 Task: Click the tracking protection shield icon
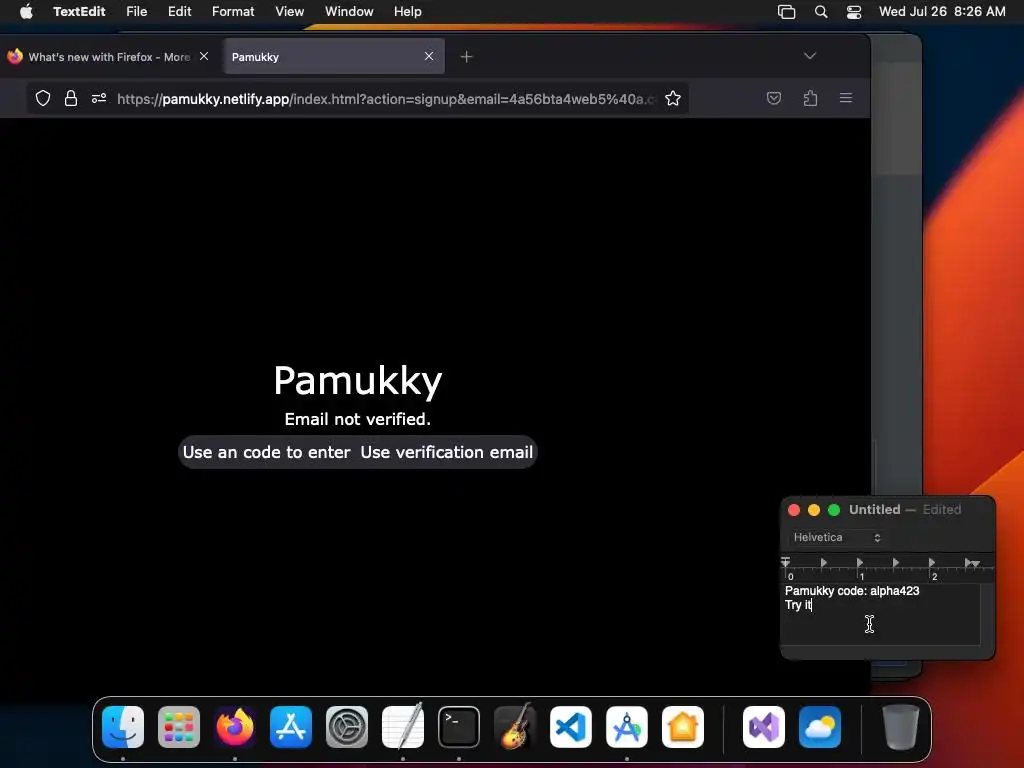43,99
